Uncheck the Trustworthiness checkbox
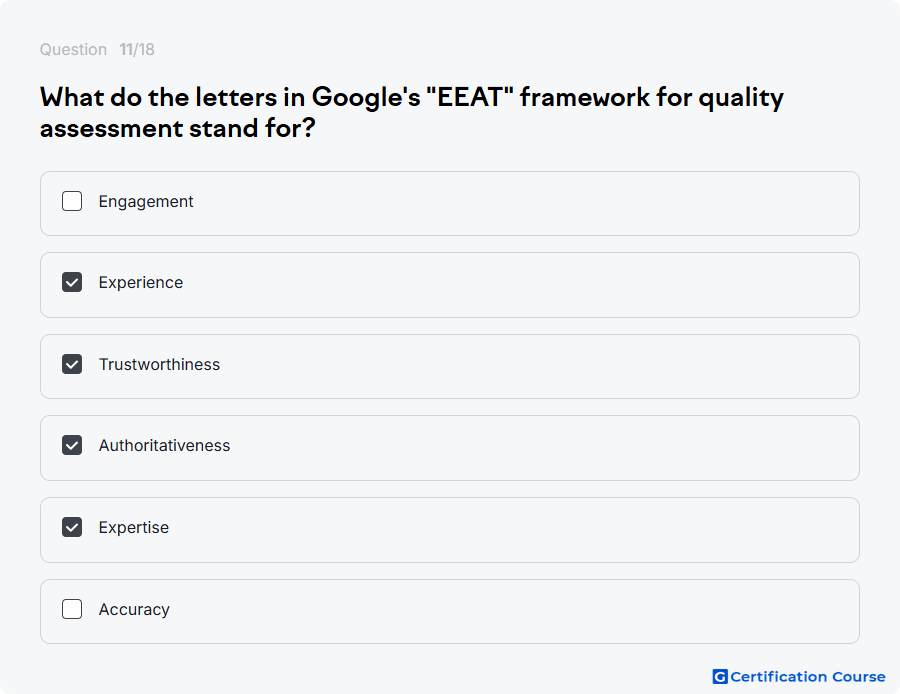The width and height of the screenshot is (900, 694). point(72,364)
